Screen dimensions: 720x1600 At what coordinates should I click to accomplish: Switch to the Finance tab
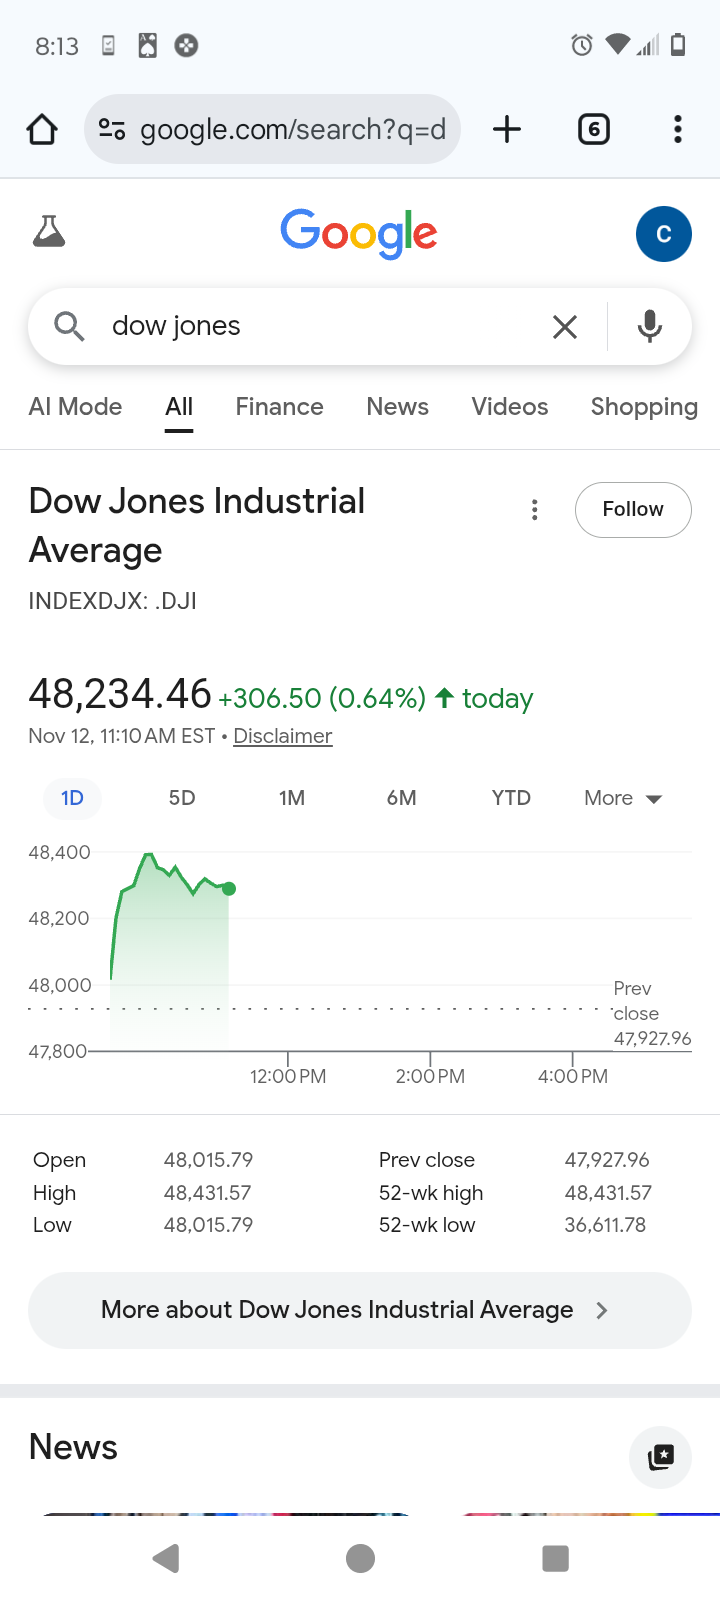(279, 407)
